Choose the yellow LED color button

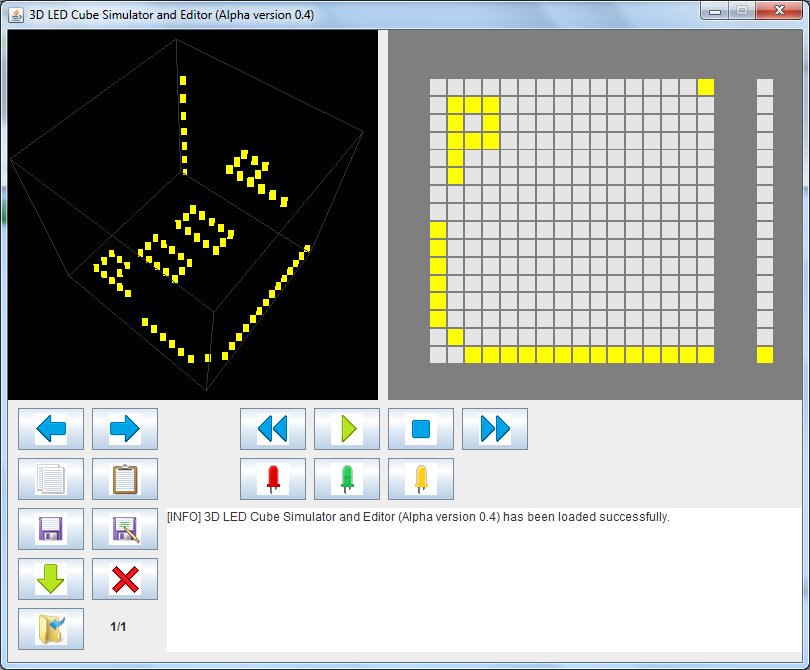420,479
